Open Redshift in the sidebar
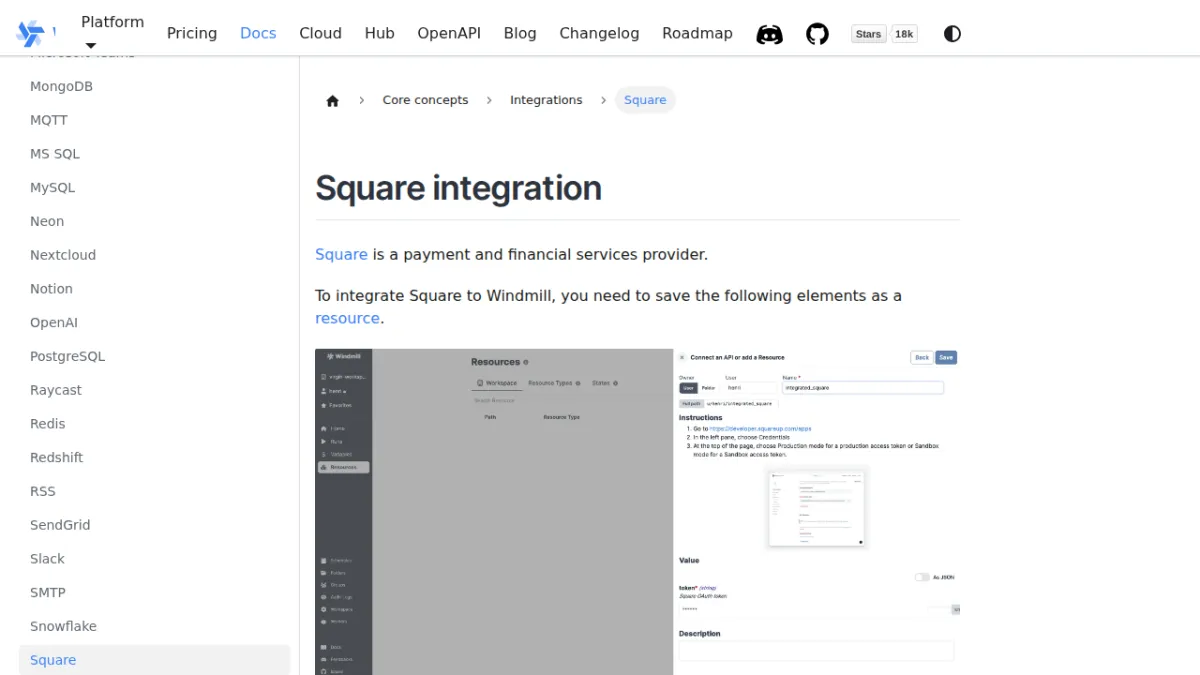Image resolution: width=1200 pixels, height=675 pixels. pyautogui.click(x=155, y=457)
